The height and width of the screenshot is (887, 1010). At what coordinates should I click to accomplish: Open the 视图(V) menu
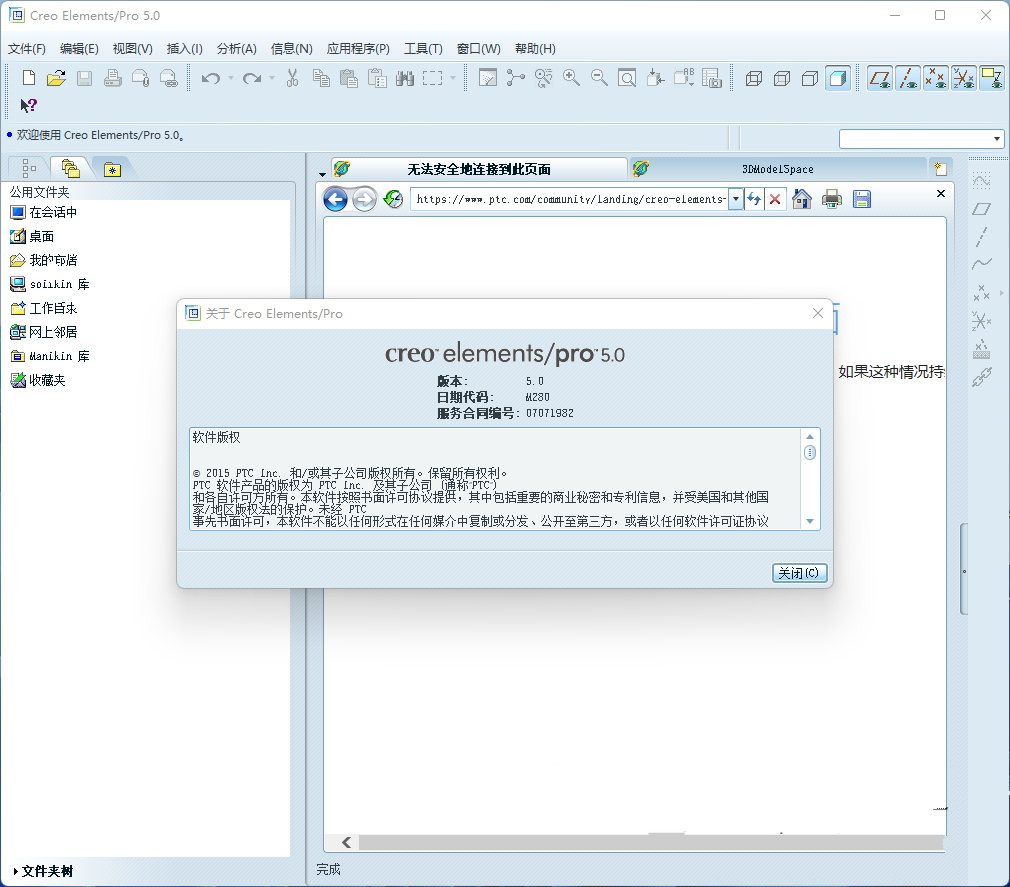[x=133, y=49]
